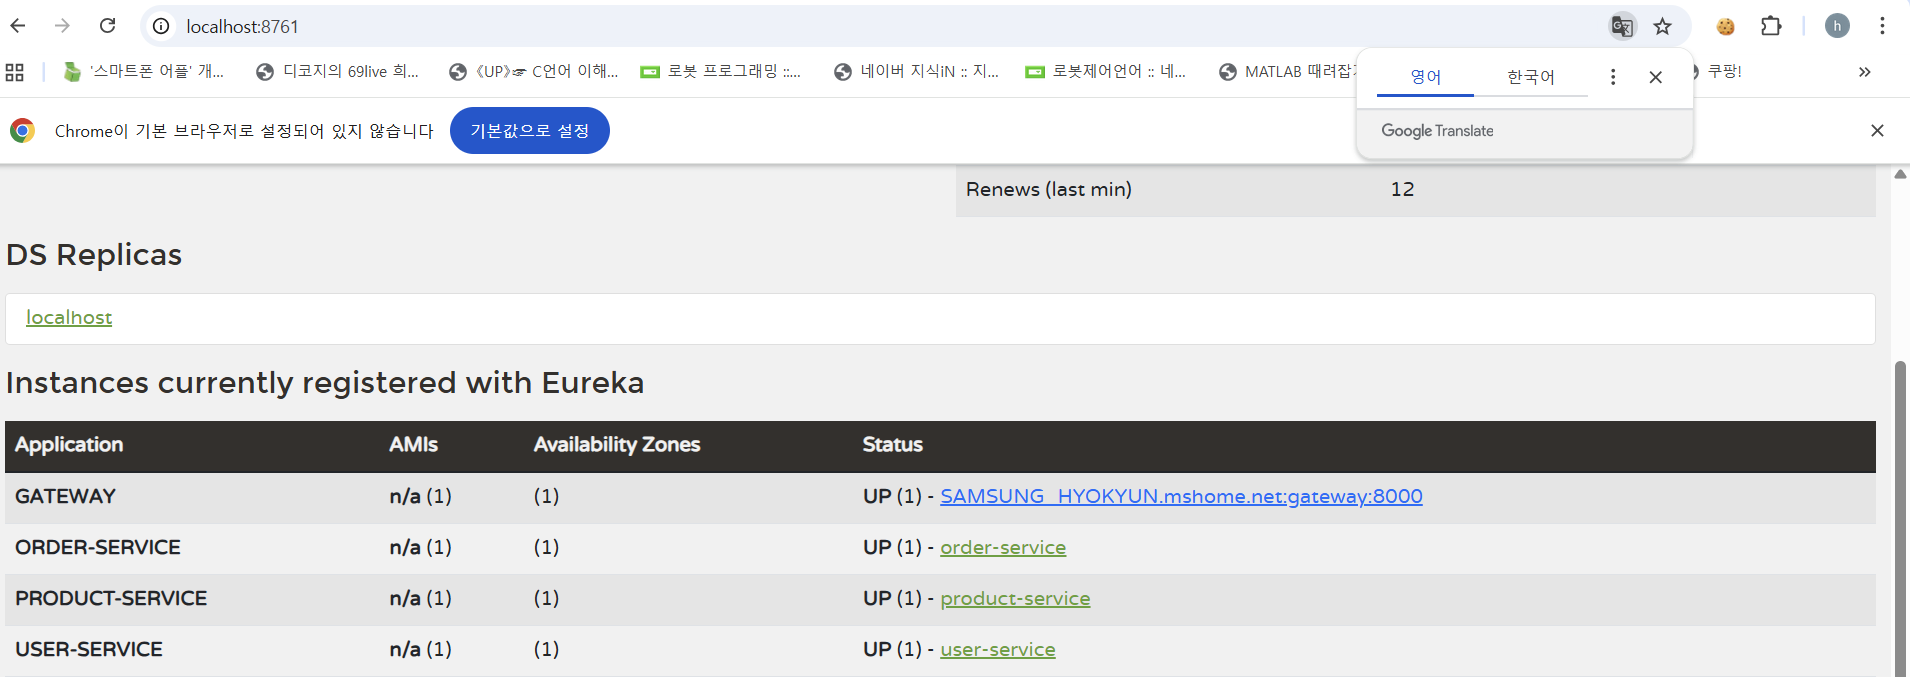Screen dimensions: 1910x677
Task: Select the 한국어 tab in Translate popup
Action: [x=1531, y=77]
